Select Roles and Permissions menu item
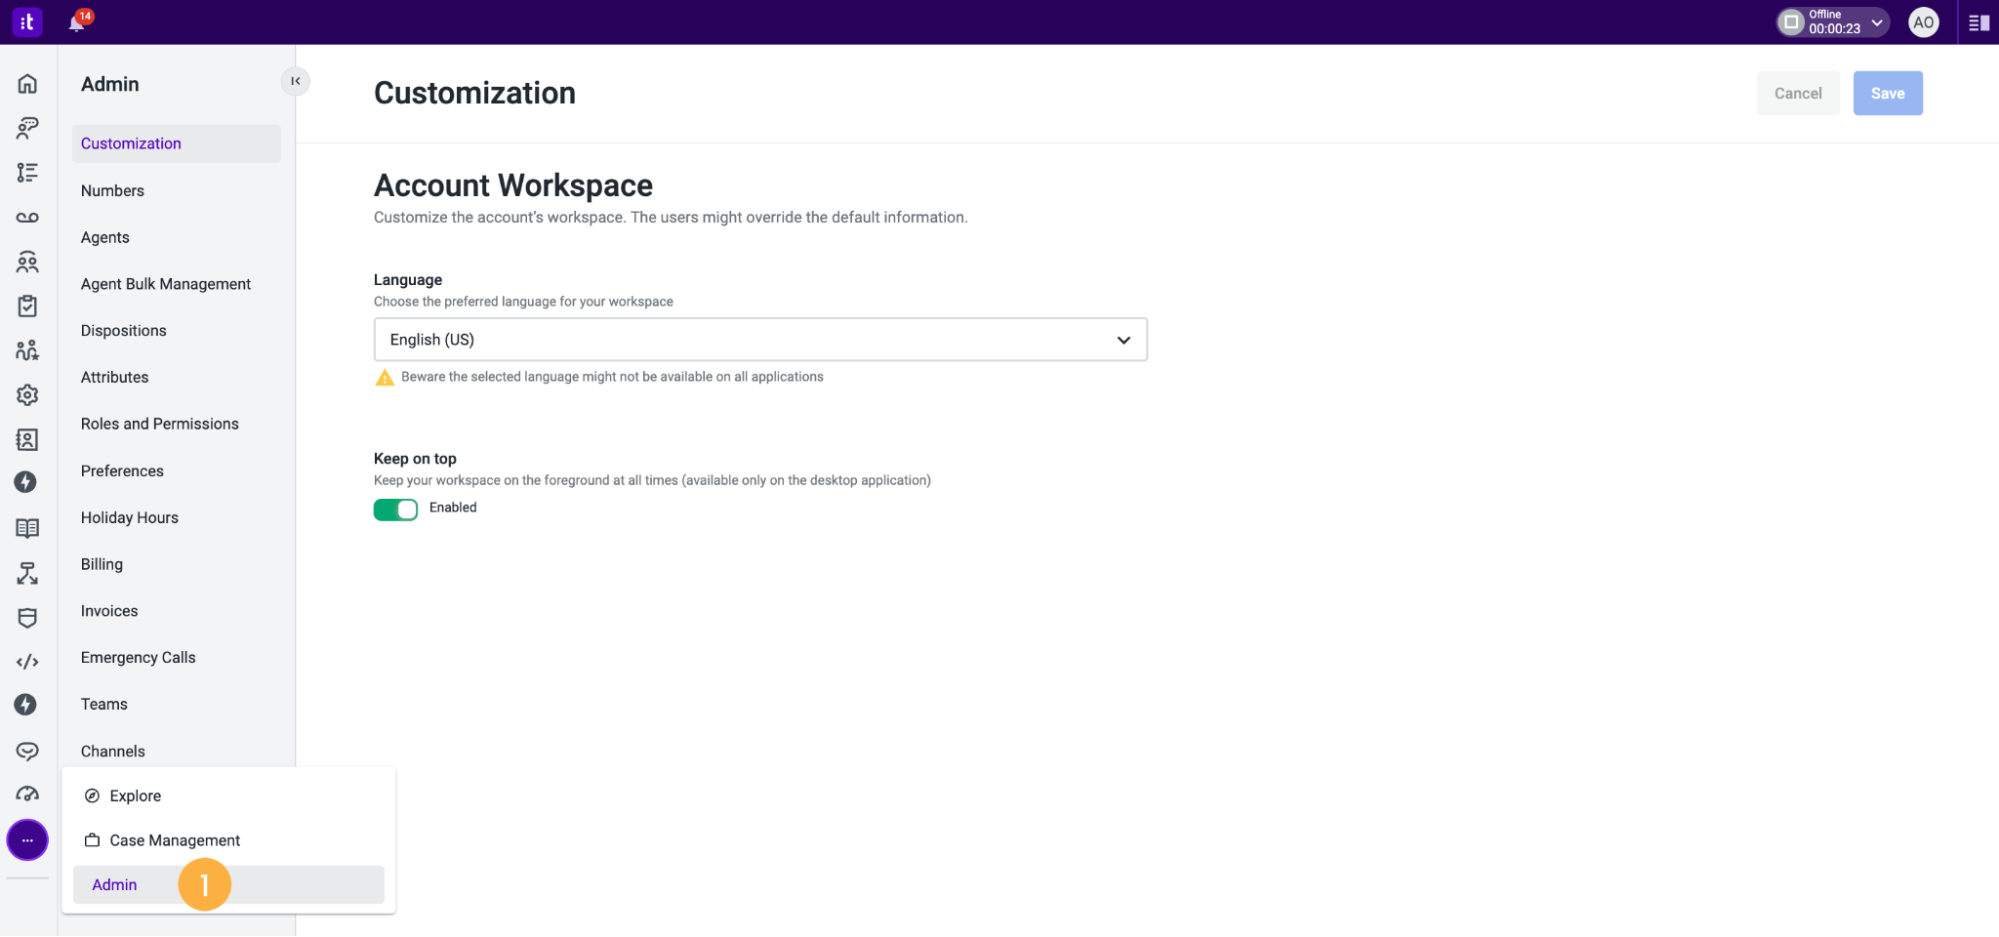This screenshot has height=937, width=1999. coord(160,424)
